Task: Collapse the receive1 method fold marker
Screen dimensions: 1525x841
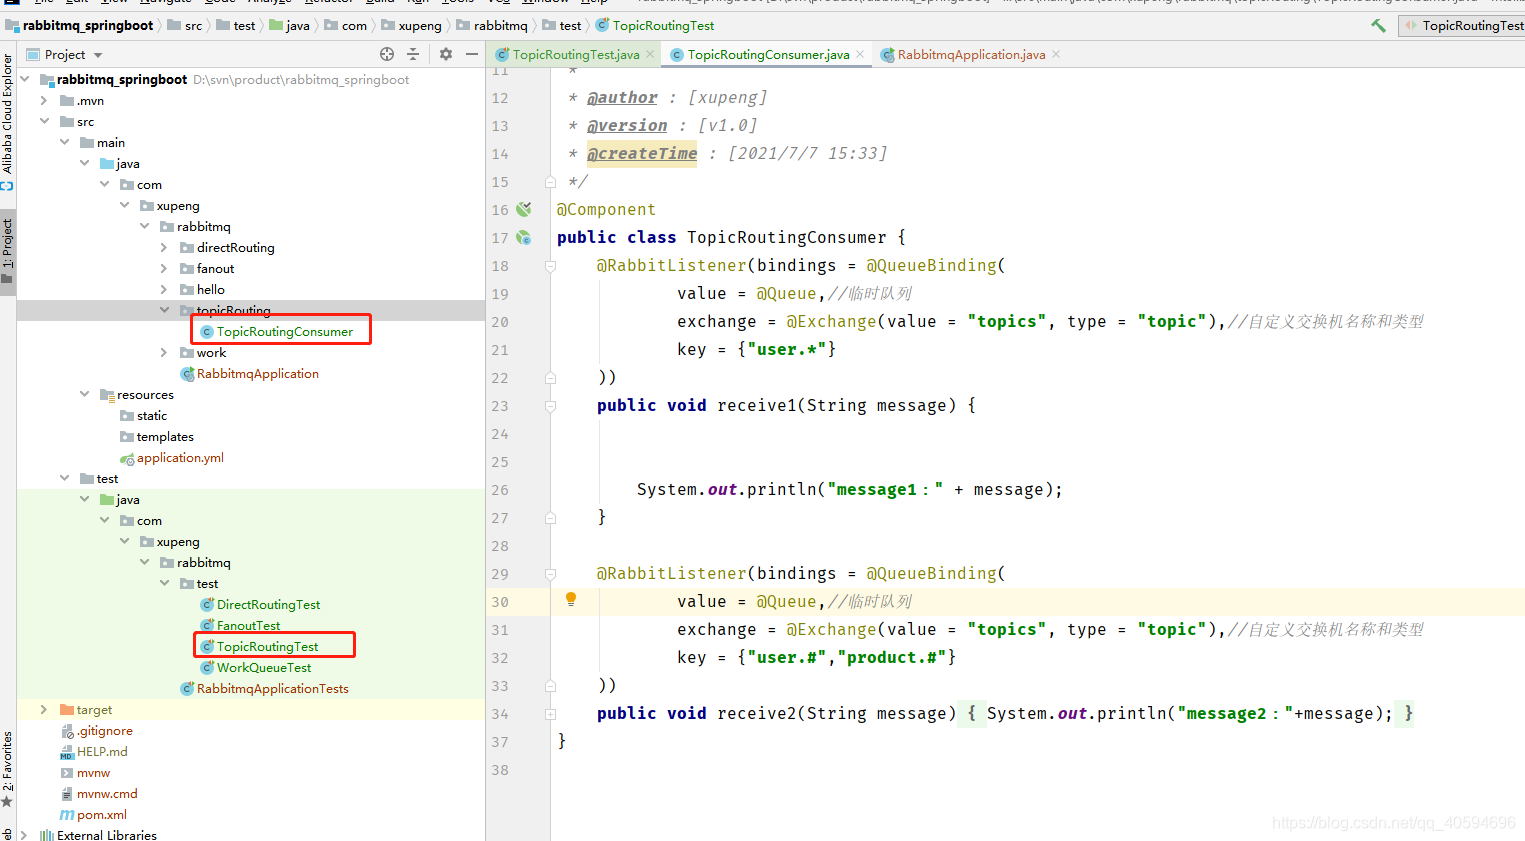Action: click(550, 406)
